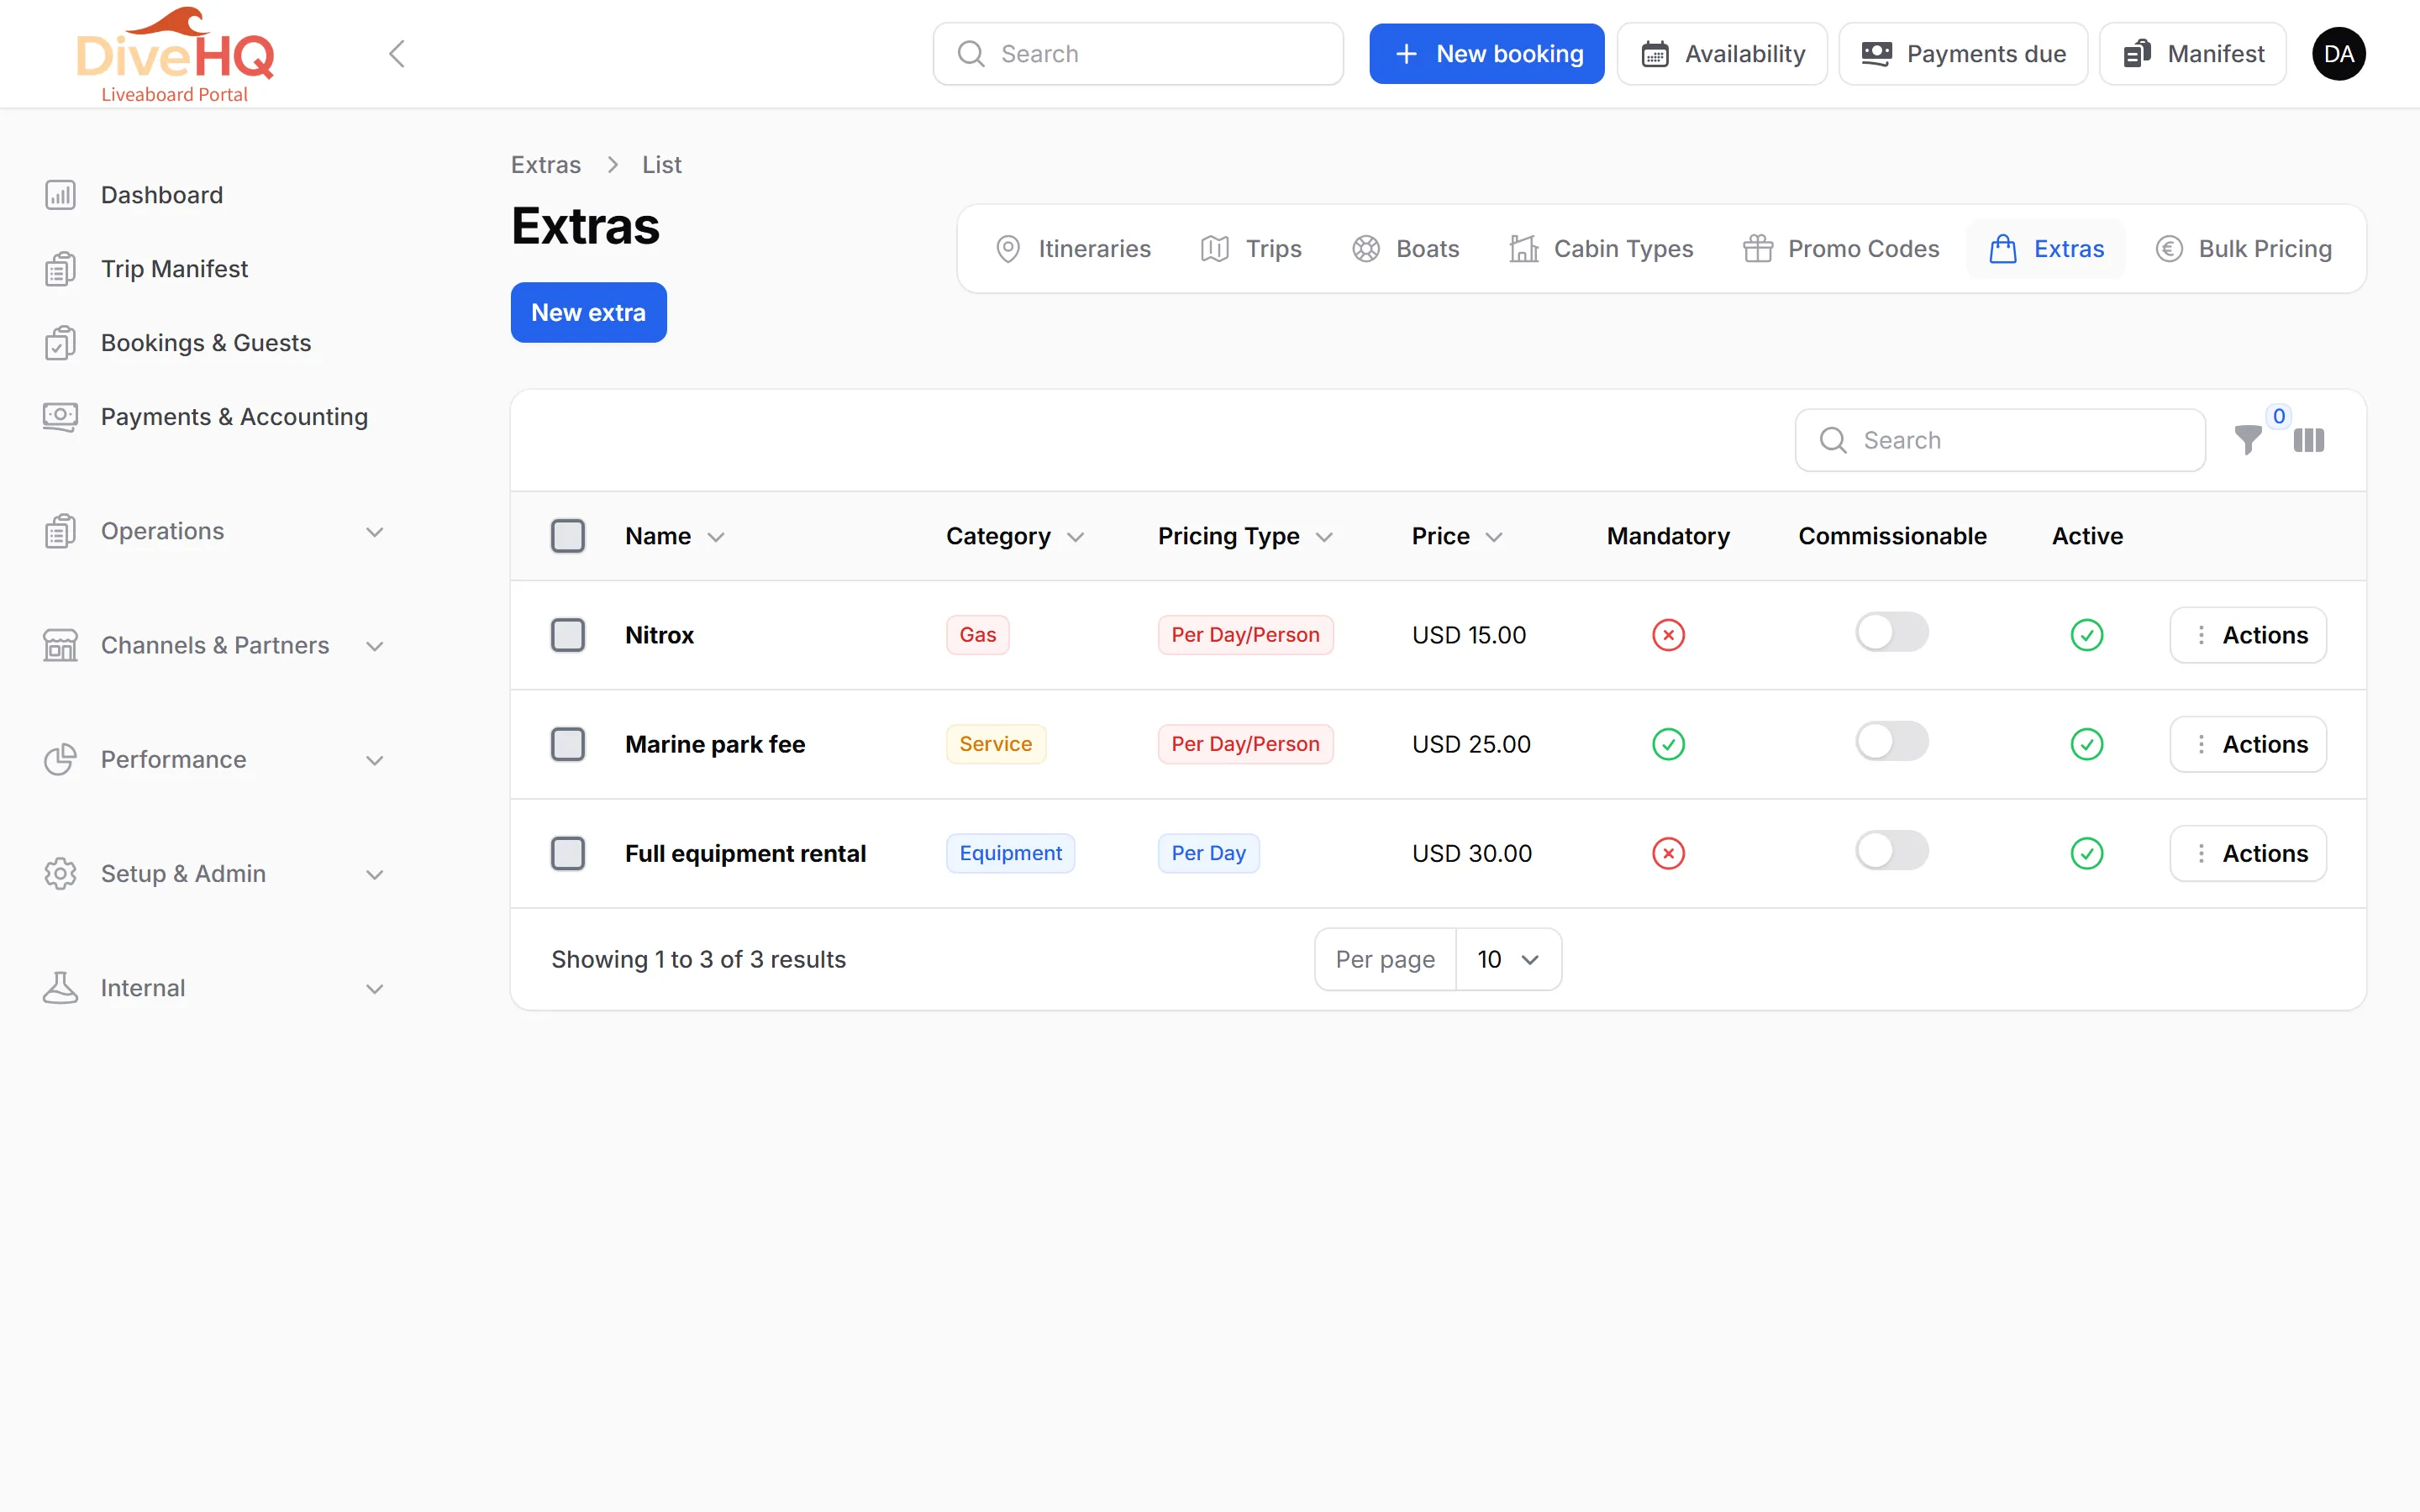The height and width of the screenshot is (1512, 2420).
Task: Click the New booking button
Action: click(x=1486, y=54)
